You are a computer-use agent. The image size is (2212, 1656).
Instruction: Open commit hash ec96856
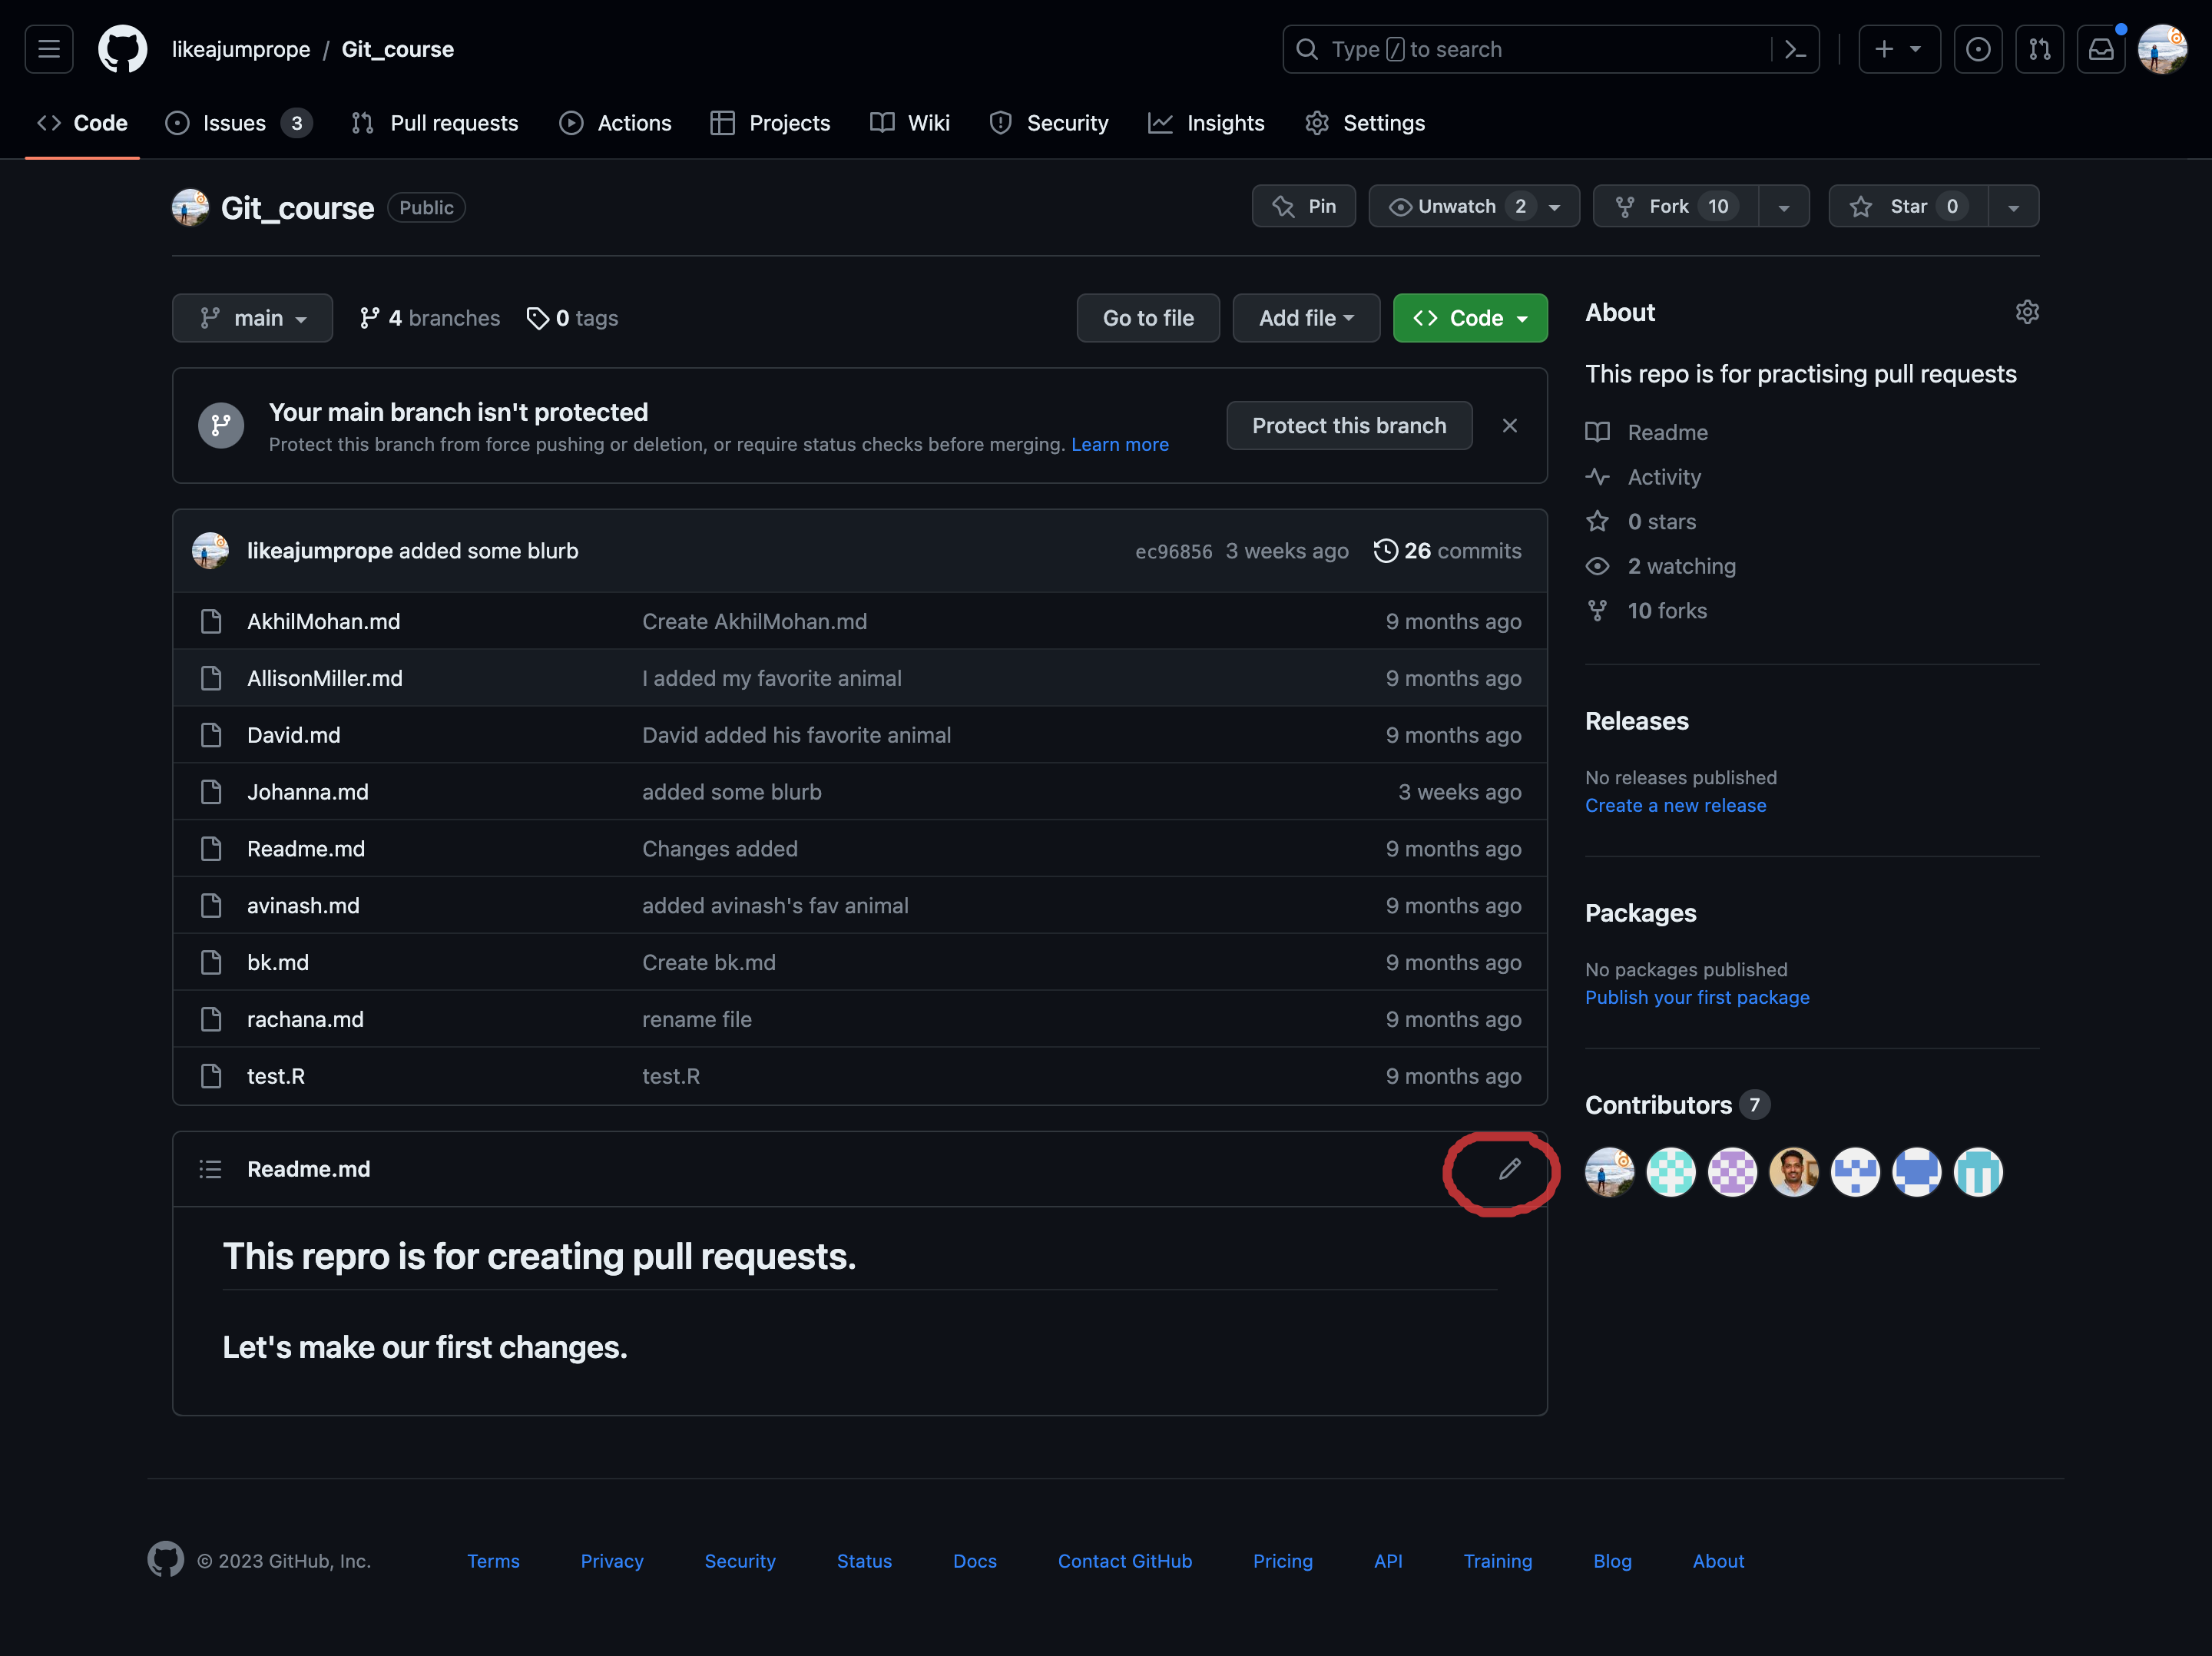[x=1173, y=551]
